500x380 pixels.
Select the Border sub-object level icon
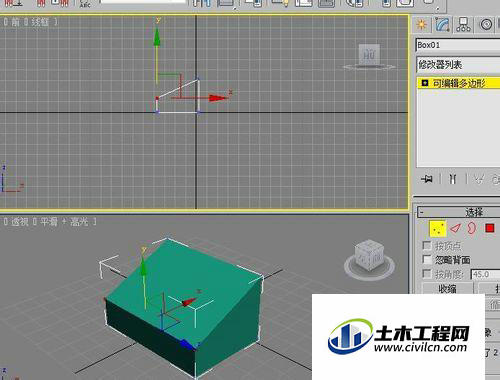471,228
